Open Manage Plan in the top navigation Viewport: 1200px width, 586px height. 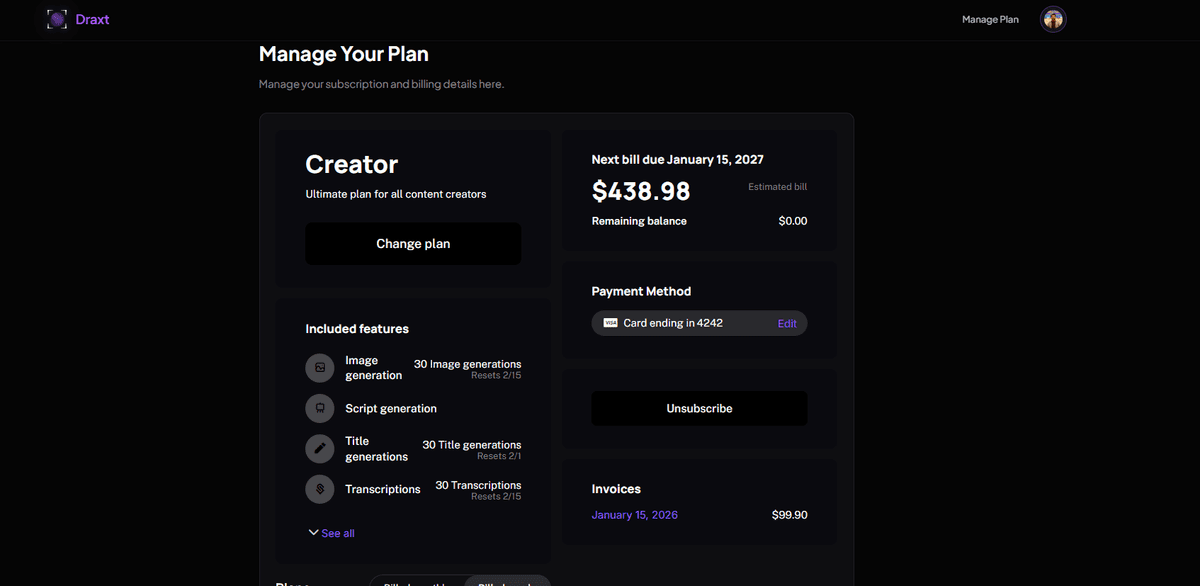[990, 19]
